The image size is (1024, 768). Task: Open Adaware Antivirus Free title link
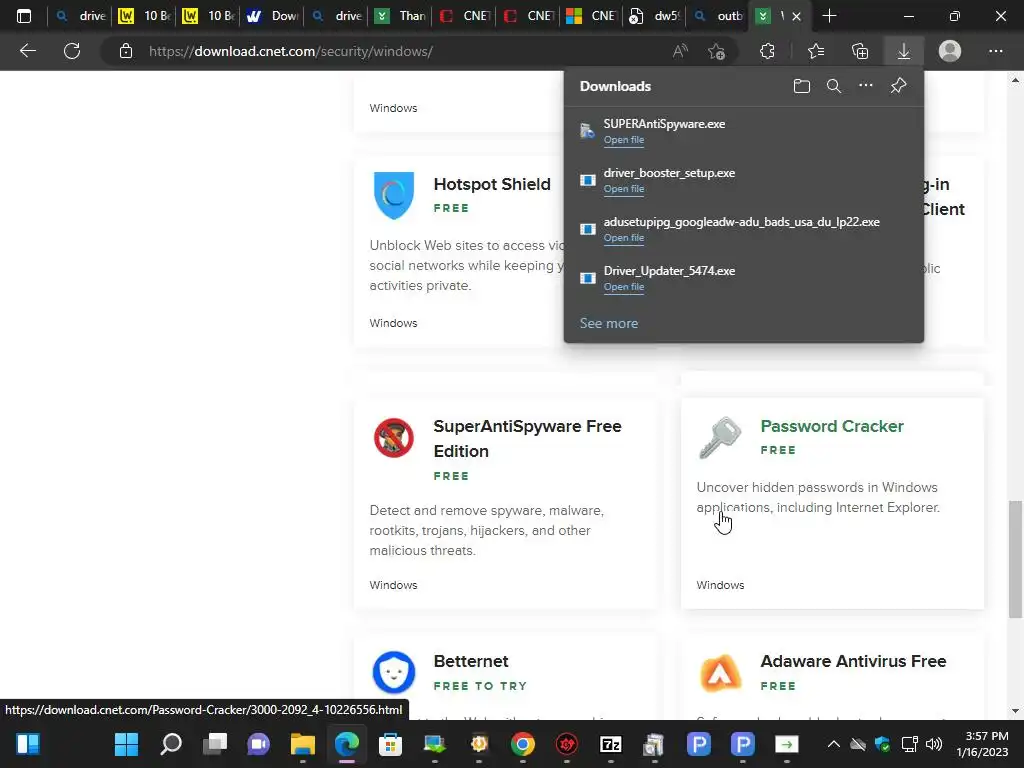coord(853,661)
